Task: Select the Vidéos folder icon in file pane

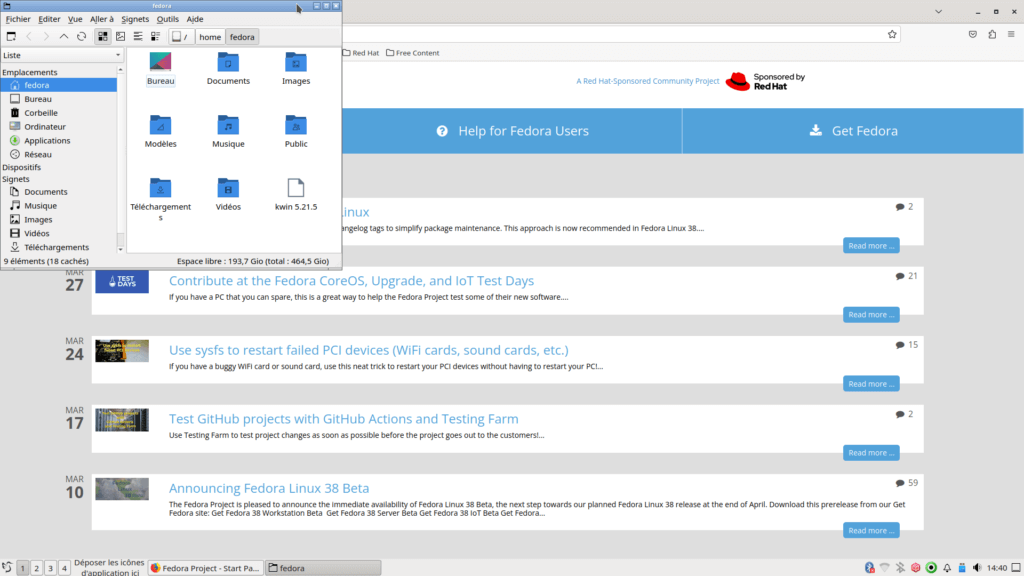Action: point(228,187)
